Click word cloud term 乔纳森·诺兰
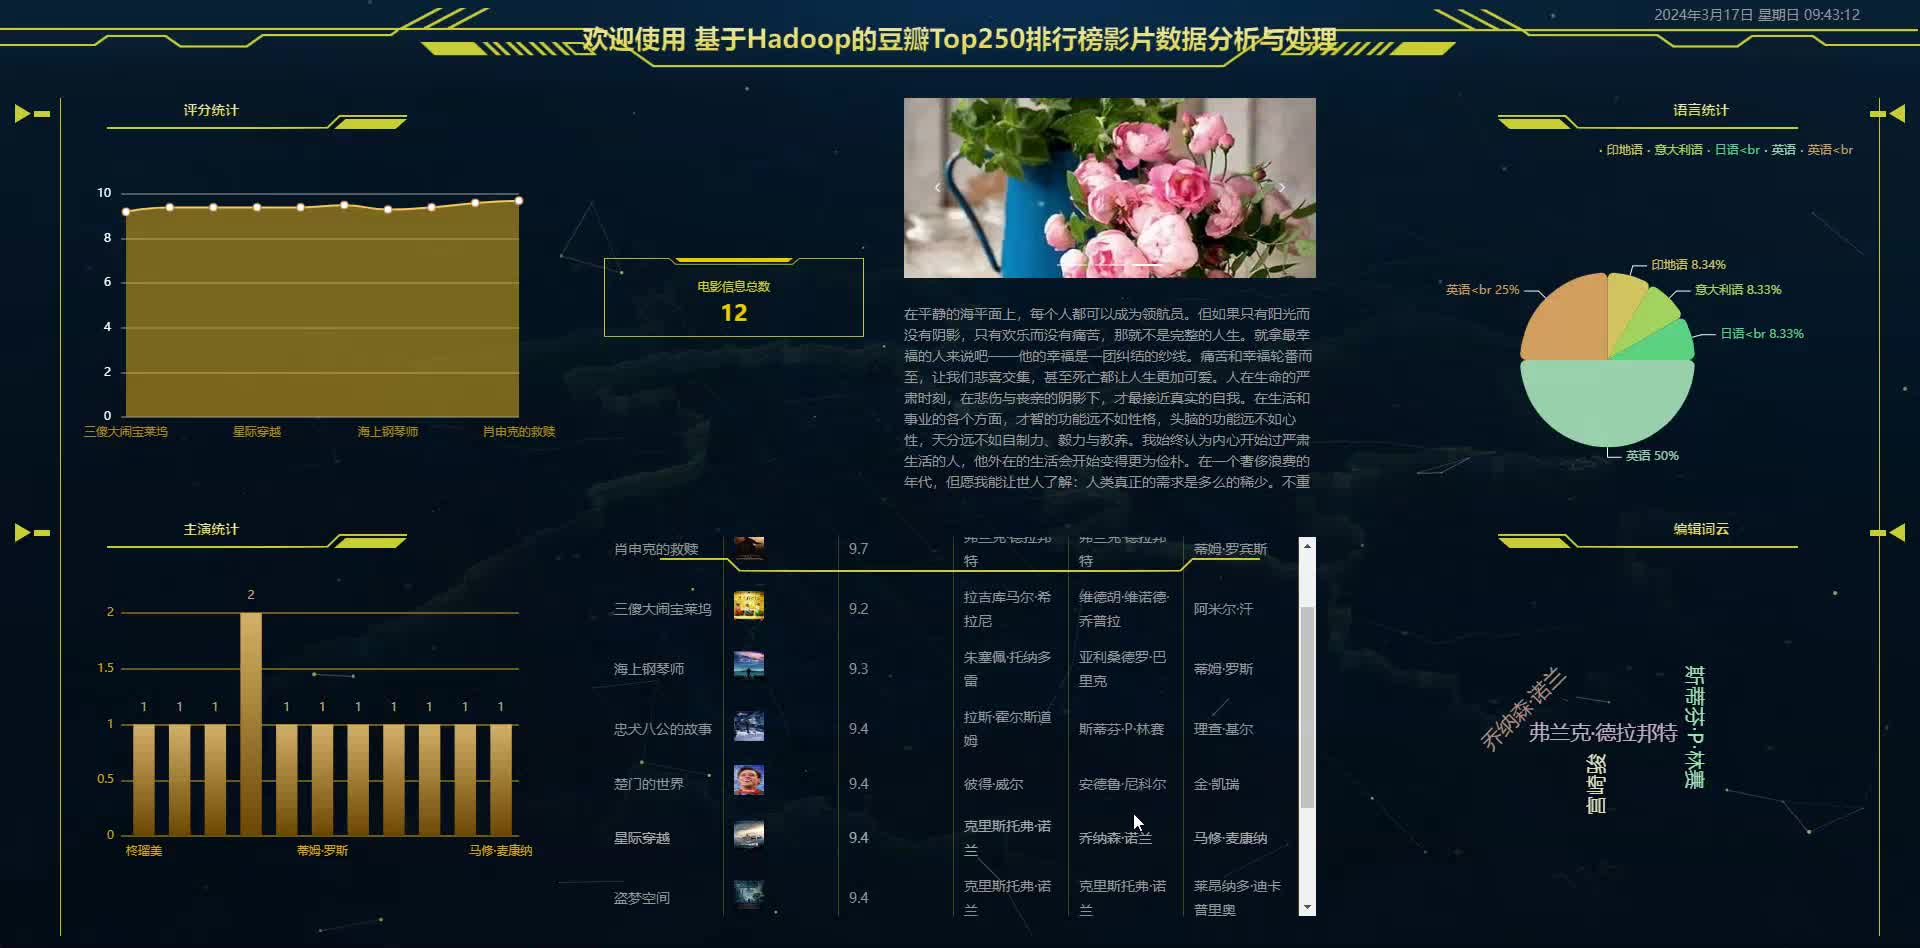Viewport: 1920px width, 948px height. (x=1523, y=708)
